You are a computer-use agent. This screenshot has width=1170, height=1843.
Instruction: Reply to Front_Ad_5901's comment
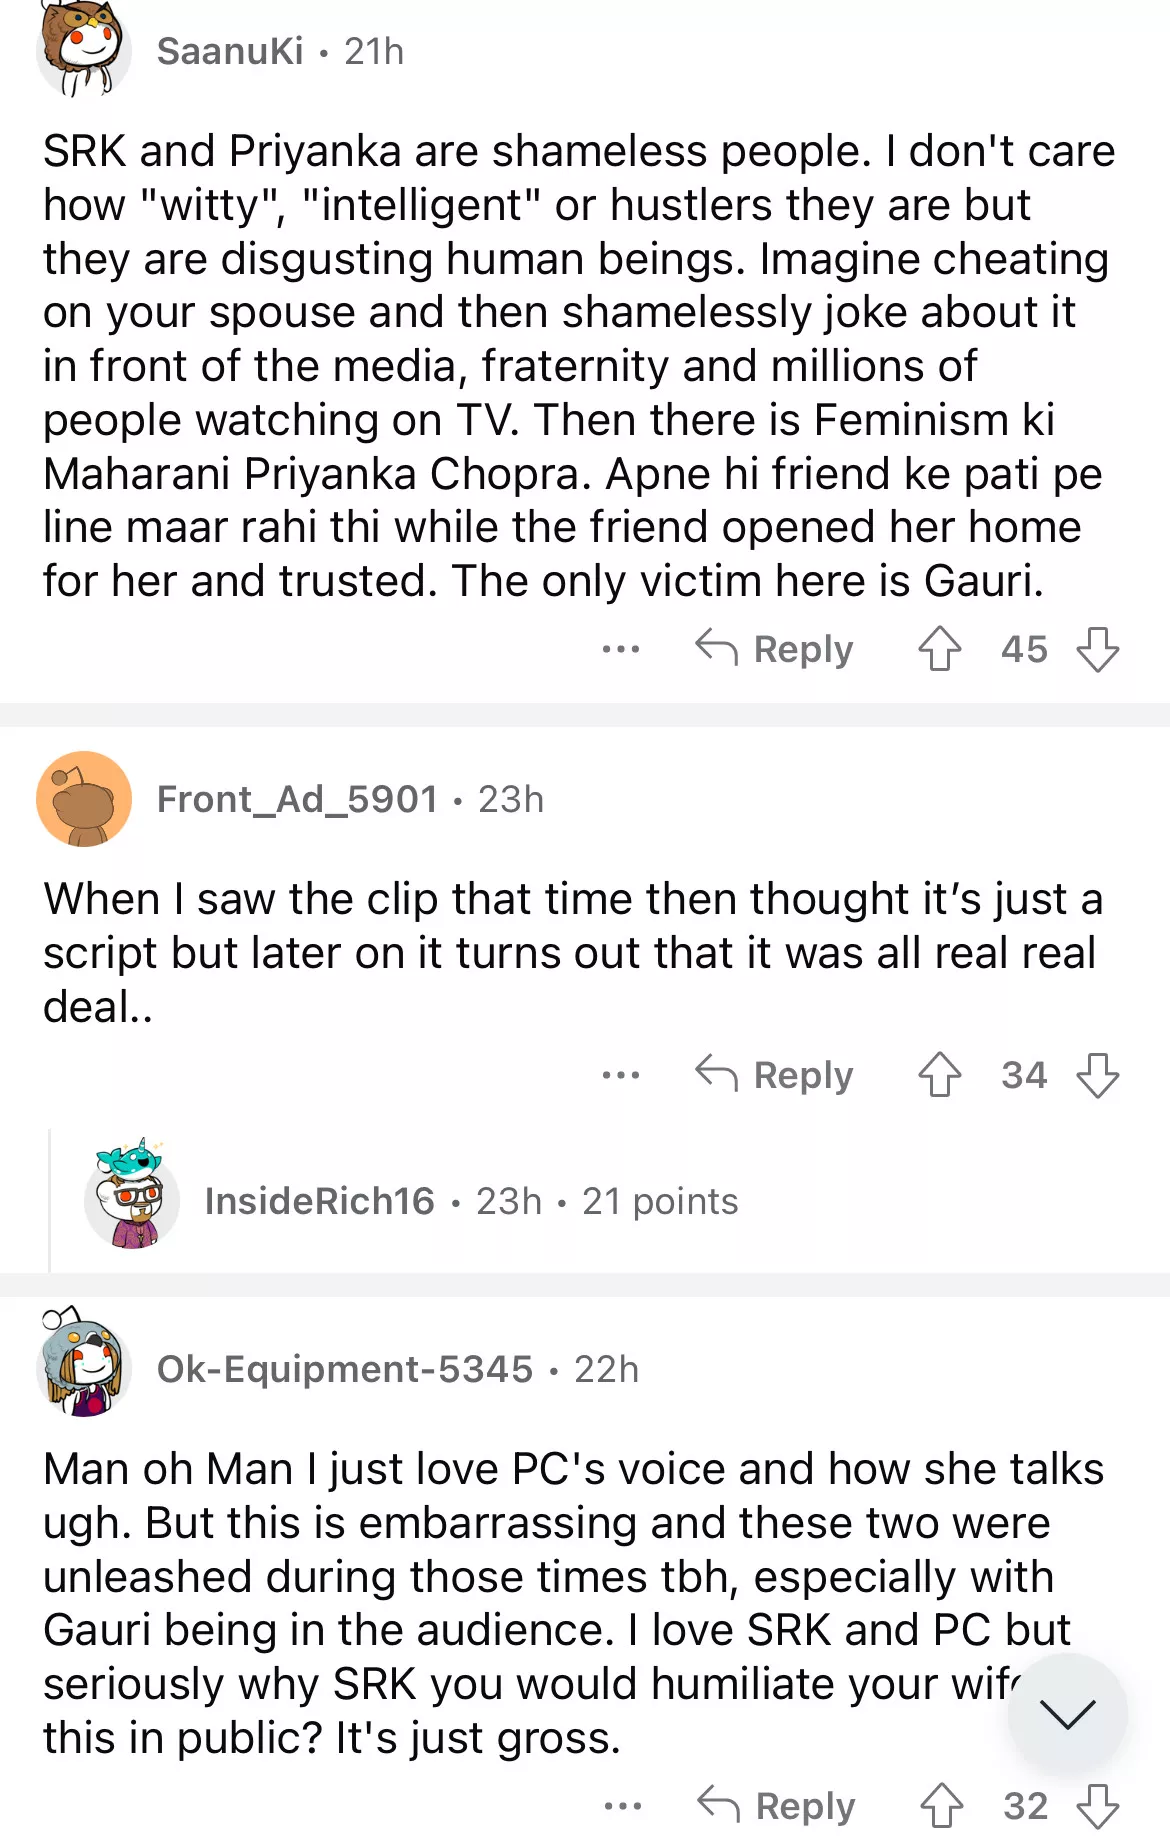click(775, 1075)
